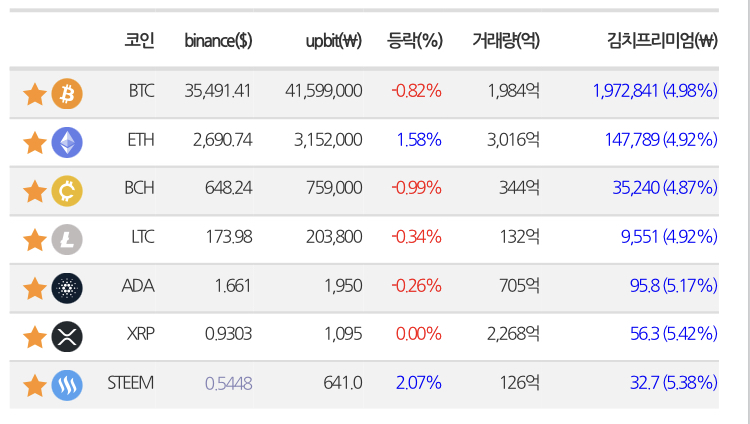This screenshot has height=424, width=750.
Task: Sort by 김치프리미엄(₩) column header
Action: (x=661, y=41)
